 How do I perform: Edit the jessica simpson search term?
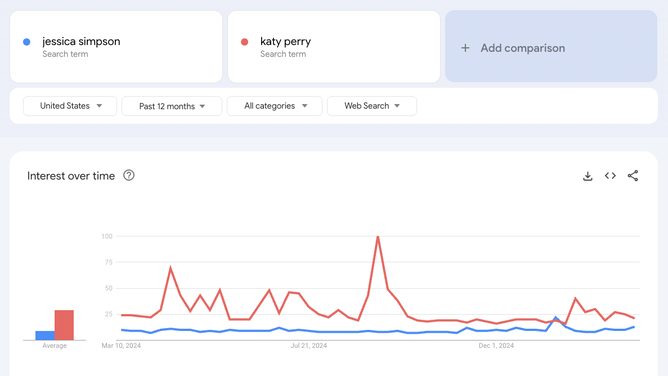[116, 47]
